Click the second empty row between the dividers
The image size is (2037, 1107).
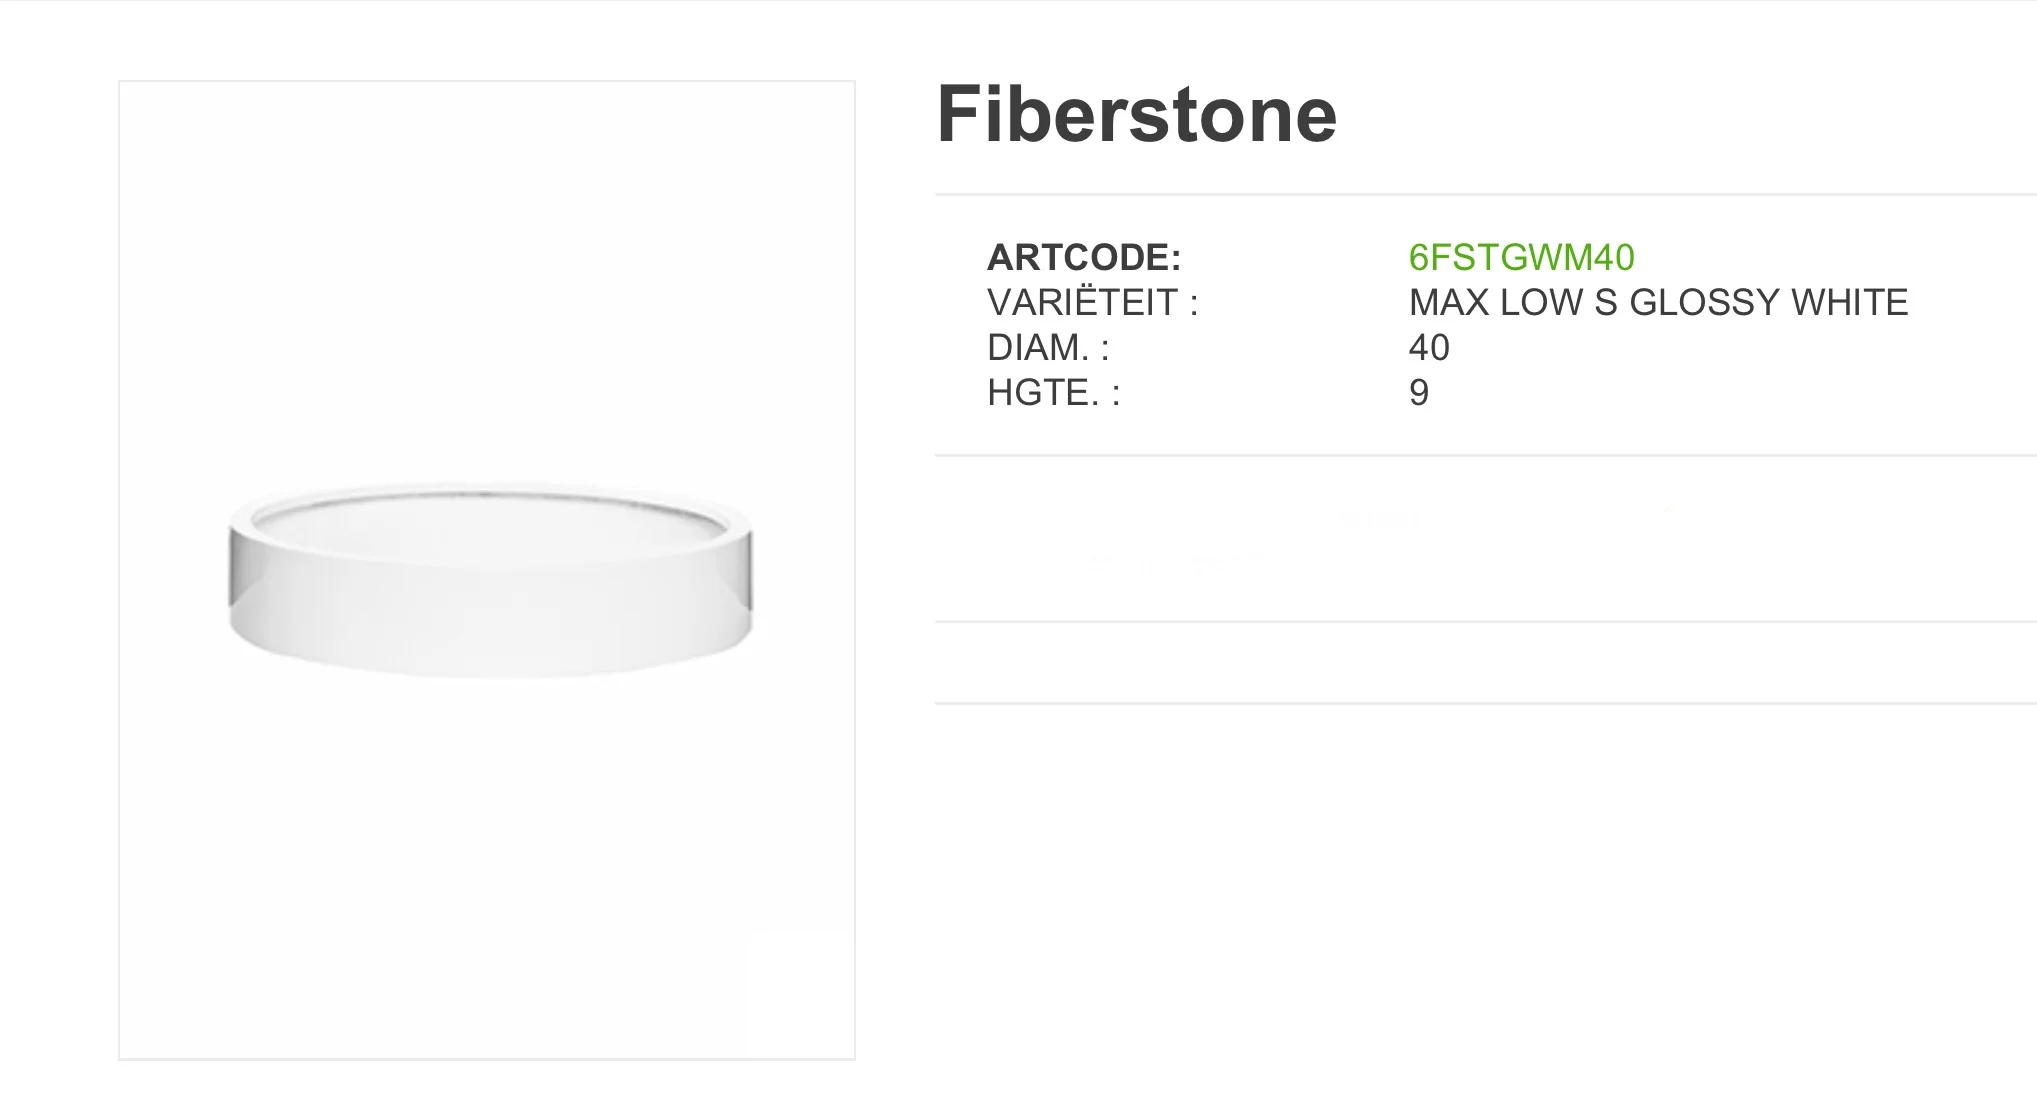click(x=1485, y=662)
